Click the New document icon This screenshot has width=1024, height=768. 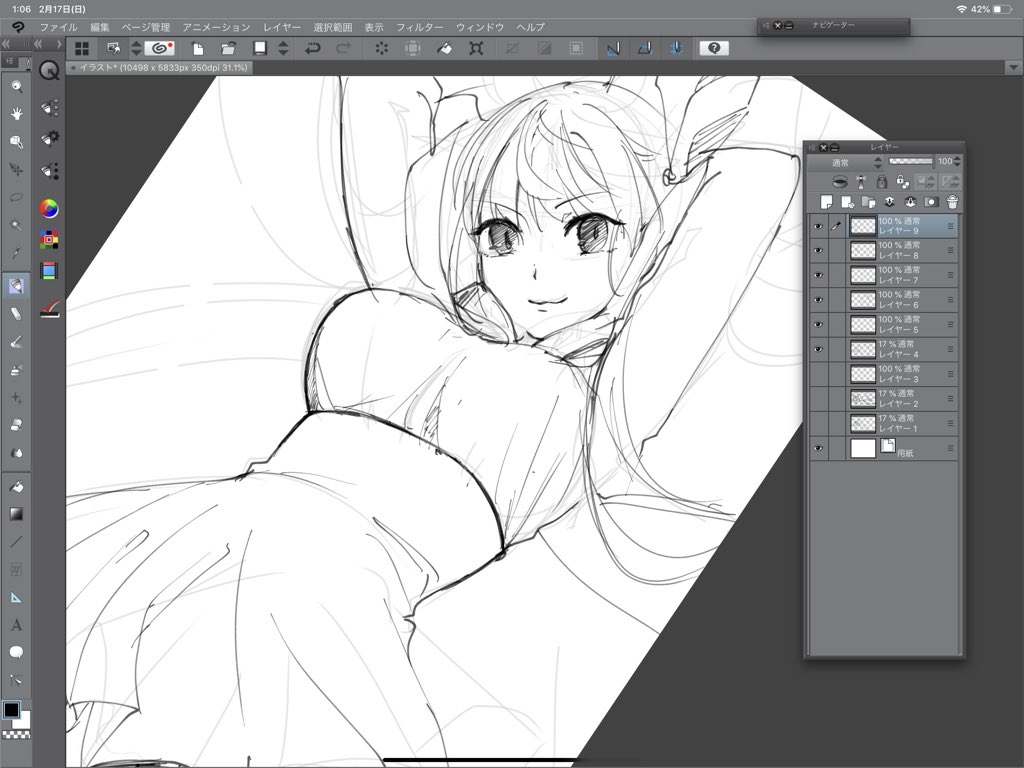tap(198, 48)
